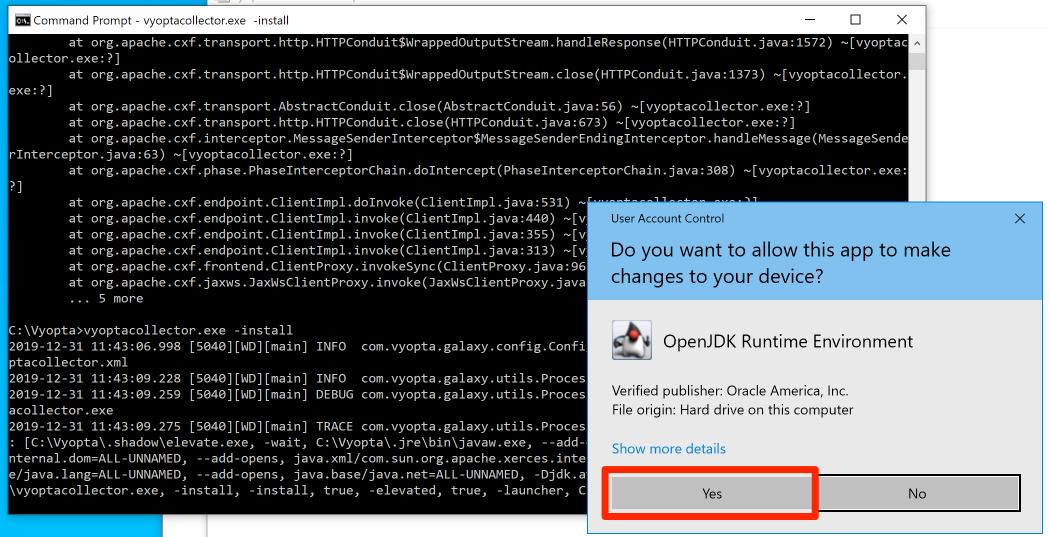Click the Command Prompt scrollbar up arrow
Image resolution: width=1049 pixels, height=537 pixels.
point(917,42)
